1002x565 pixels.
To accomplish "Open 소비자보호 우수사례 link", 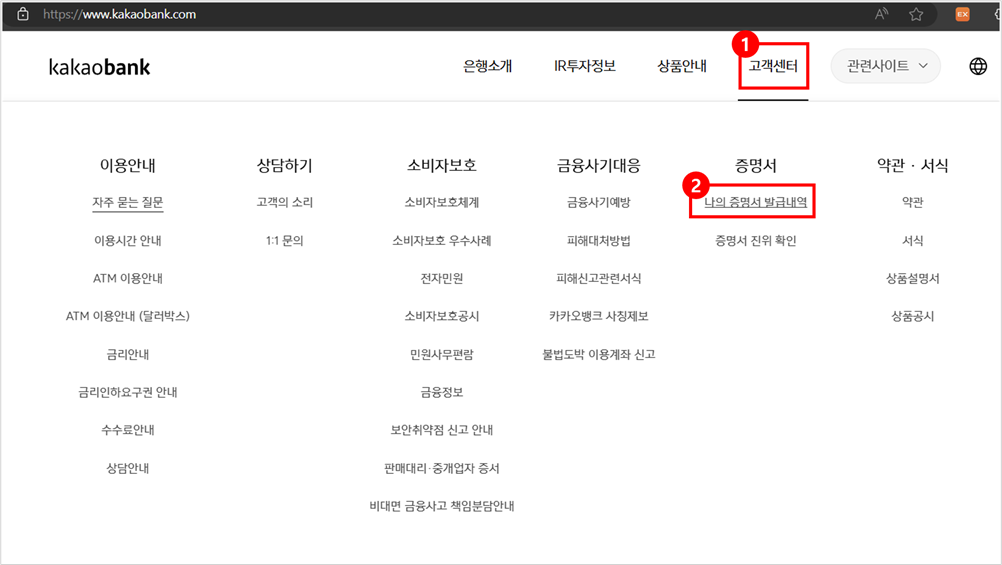I will 442,240.
